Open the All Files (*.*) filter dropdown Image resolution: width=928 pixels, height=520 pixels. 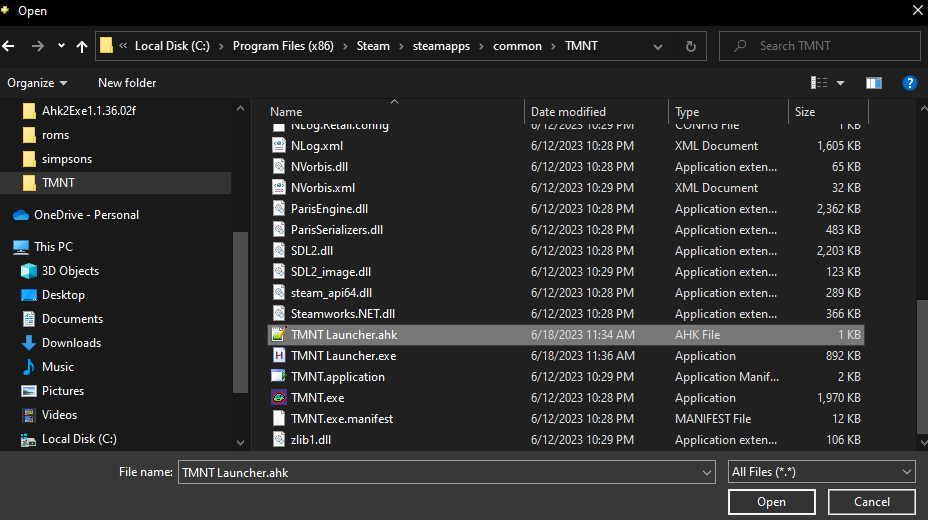tap(821, 472)
